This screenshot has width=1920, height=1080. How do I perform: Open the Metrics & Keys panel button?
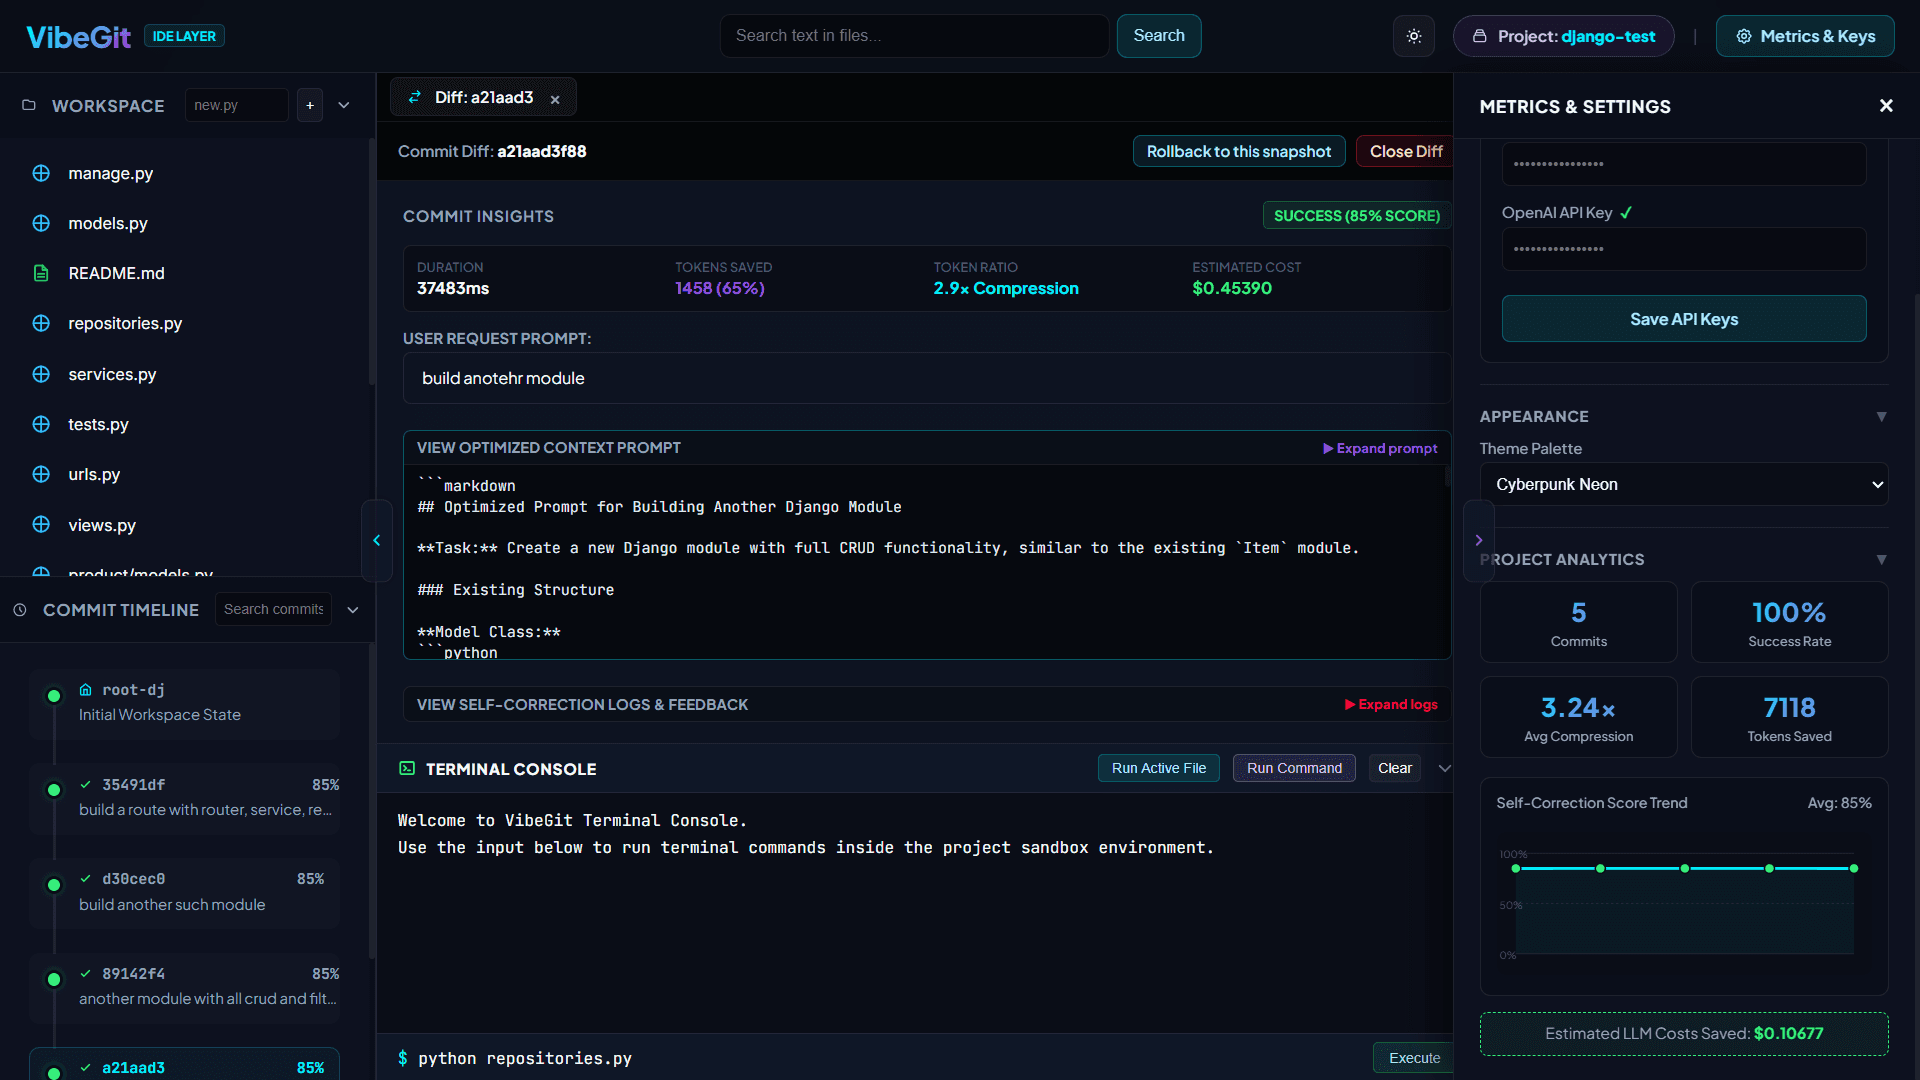(1805, 36)
